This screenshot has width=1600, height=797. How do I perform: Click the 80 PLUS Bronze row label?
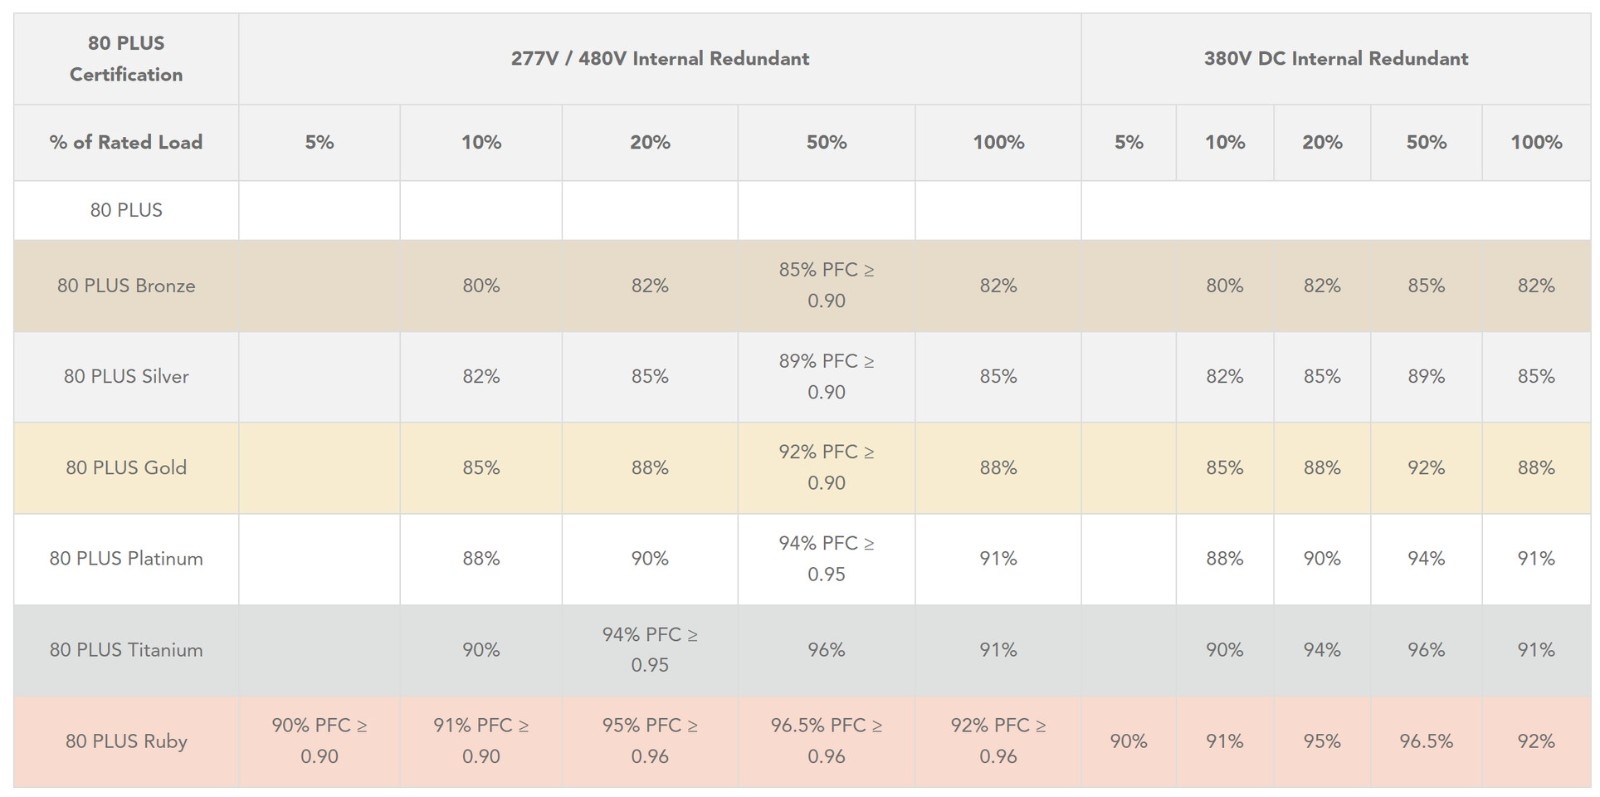(126, 285)
